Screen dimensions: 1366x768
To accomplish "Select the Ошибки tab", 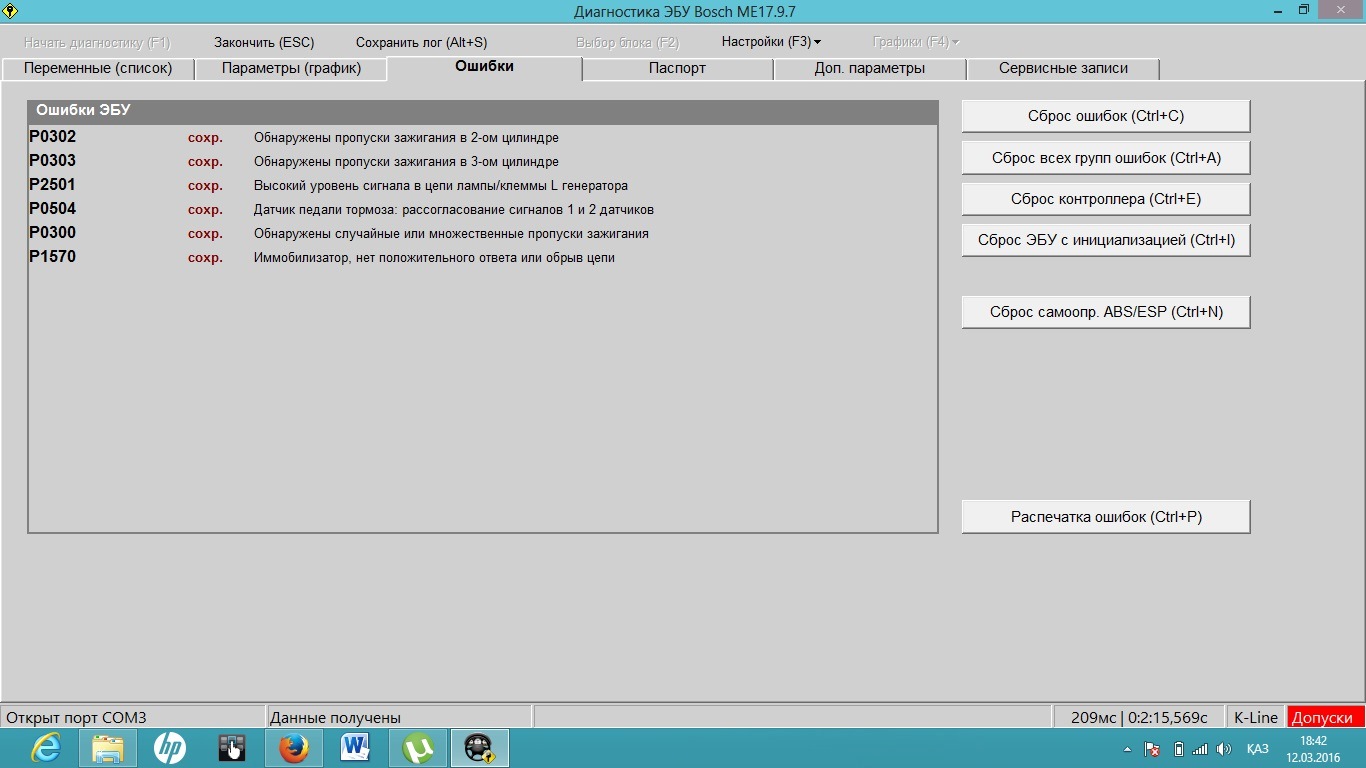I will (x=484, y=66).
